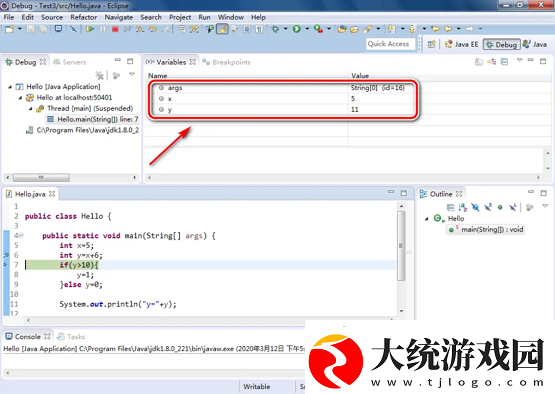Viewport: 555px width, 394px height.
Task: Collapse all in Variables view toolbar
Action: (505, 62)
